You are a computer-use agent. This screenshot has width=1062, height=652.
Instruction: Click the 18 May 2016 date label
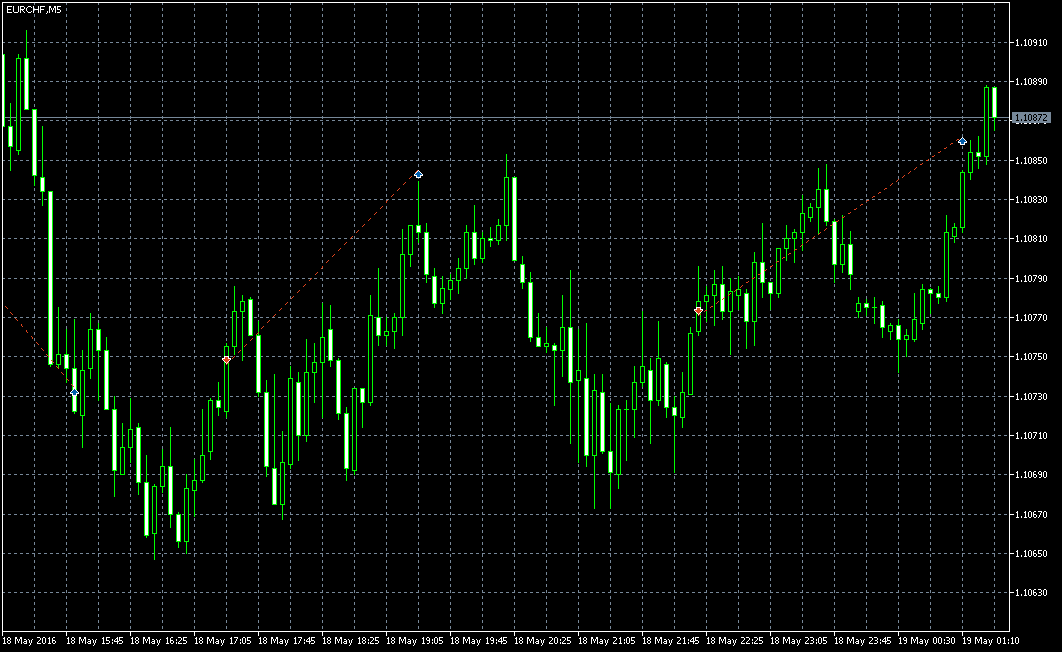(x=30, y=640)
